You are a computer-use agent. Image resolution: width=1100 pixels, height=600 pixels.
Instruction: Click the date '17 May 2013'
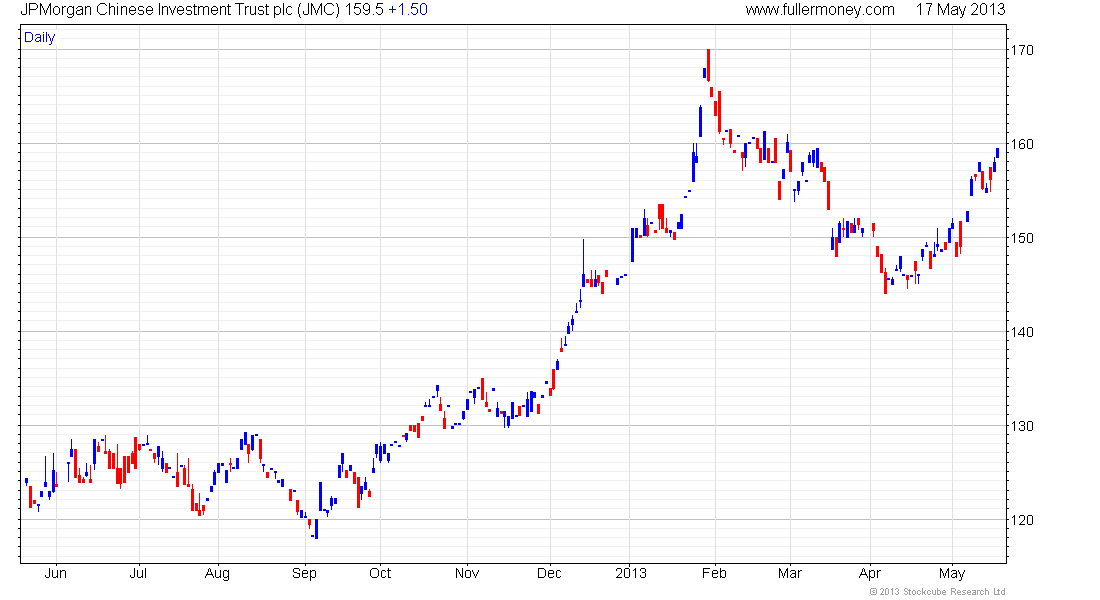960,10
